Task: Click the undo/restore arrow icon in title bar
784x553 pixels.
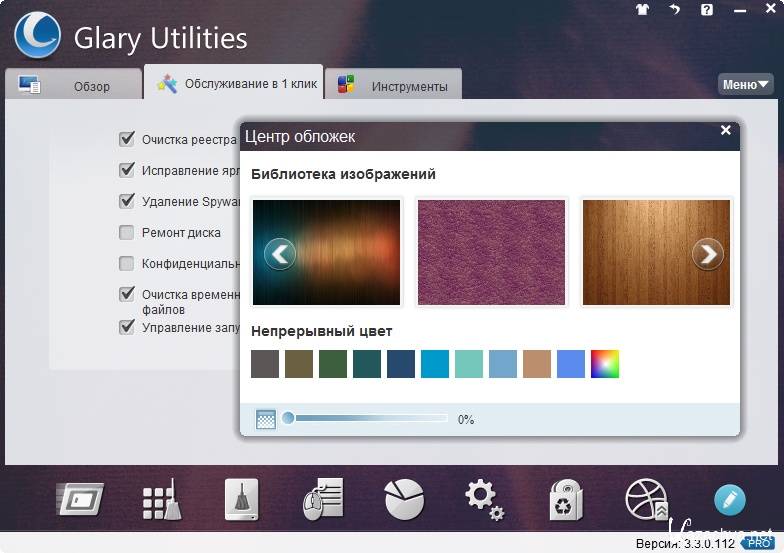Action: click(675, 10)
